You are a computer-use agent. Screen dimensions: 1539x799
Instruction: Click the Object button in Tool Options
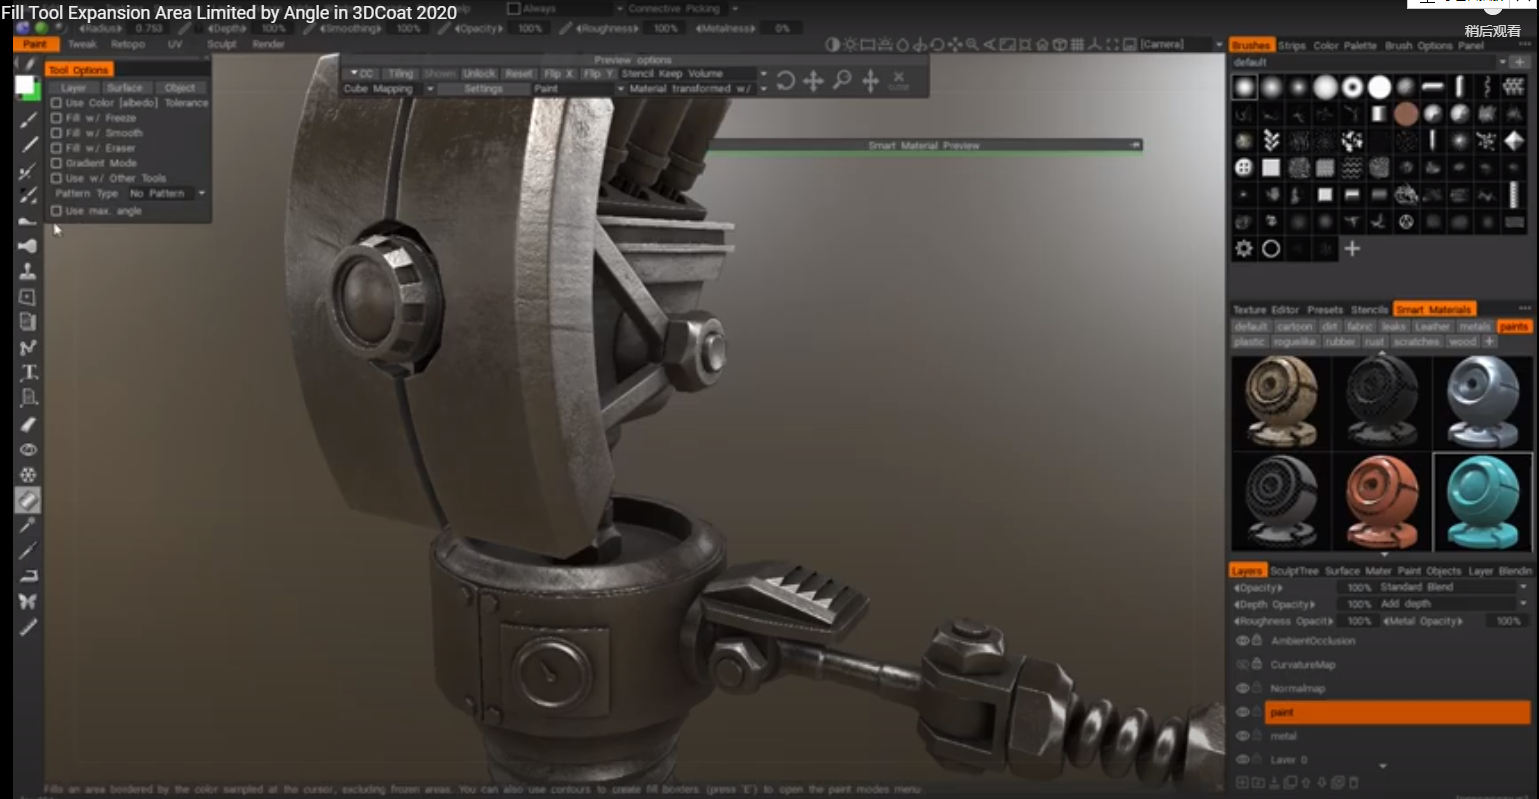click(180, 88)
